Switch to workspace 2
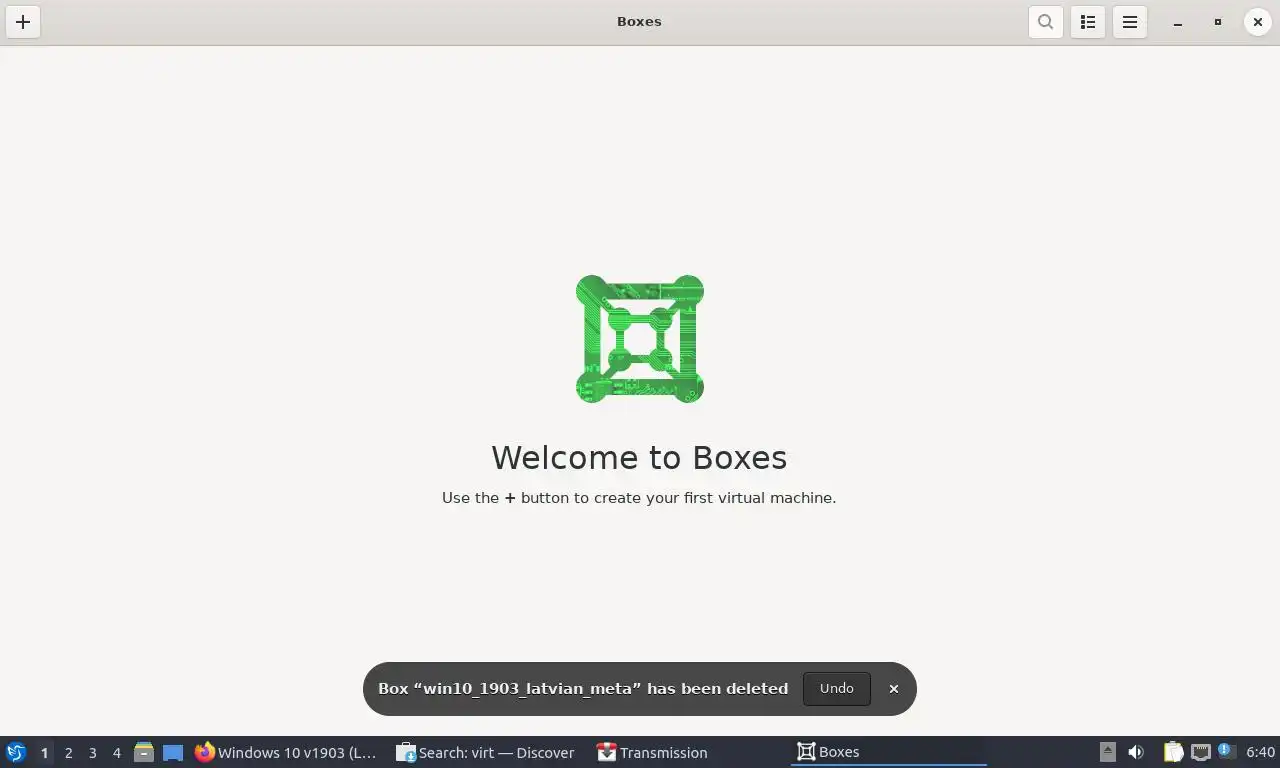 68,753
